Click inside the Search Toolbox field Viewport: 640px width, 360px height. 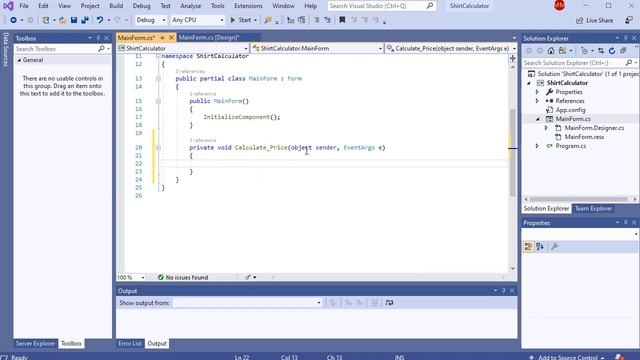coord(56,49)
